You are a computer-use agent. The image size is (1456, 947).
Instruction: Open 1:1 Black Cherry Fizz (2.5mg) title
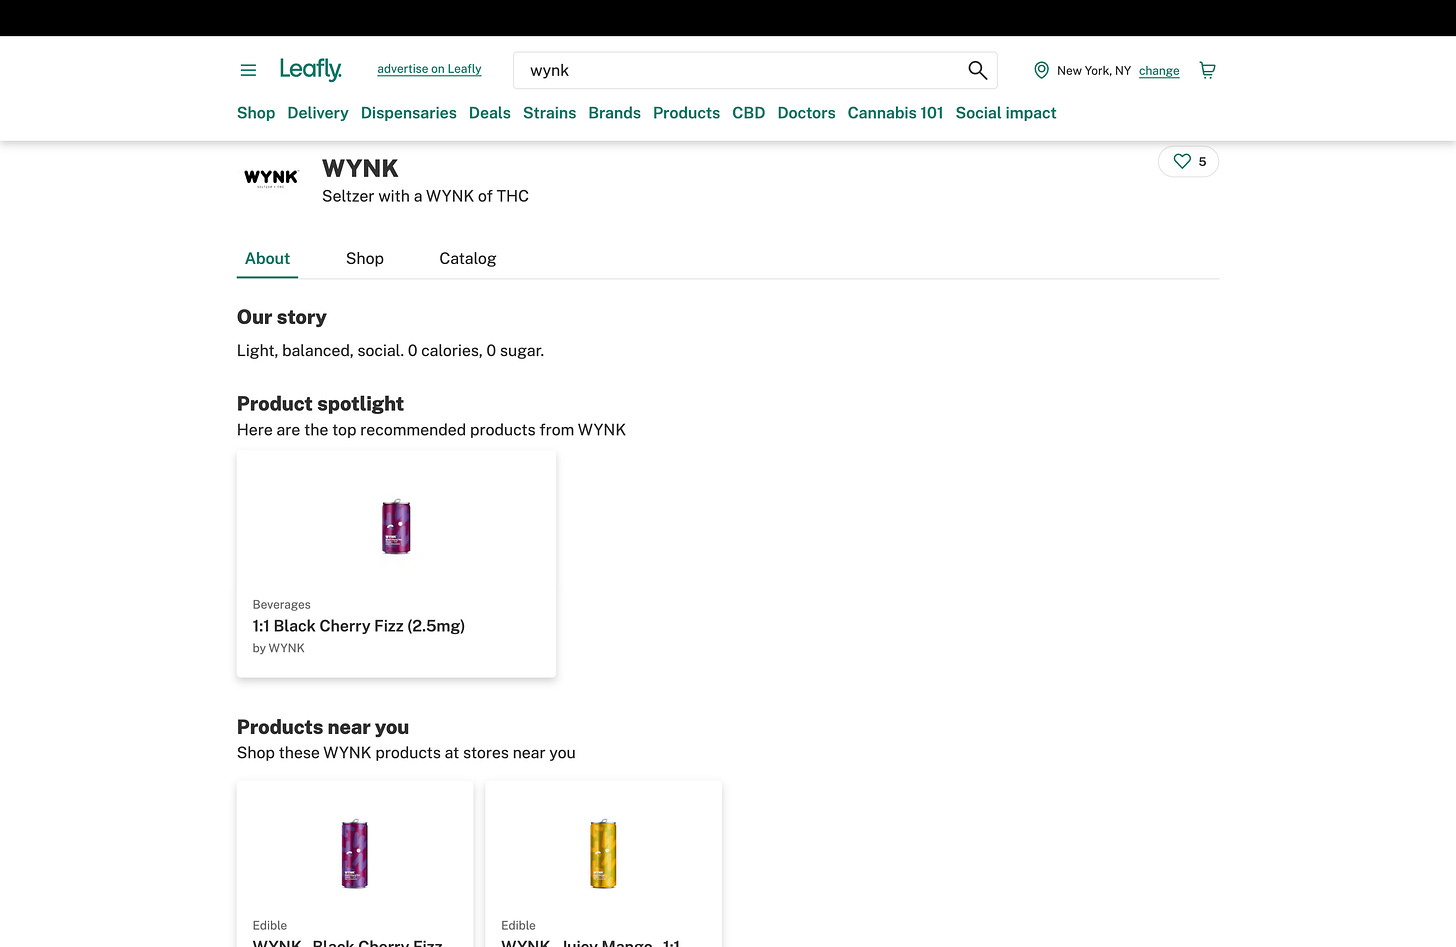click(359, 626)
